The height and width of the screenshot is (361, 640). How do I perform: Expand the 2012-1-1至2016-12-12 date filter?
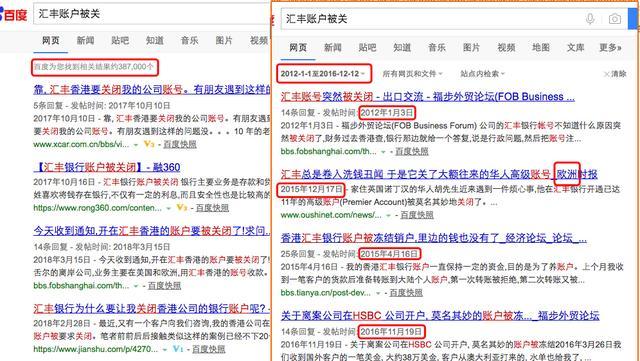pyautogui.click(x=324, y=74)
